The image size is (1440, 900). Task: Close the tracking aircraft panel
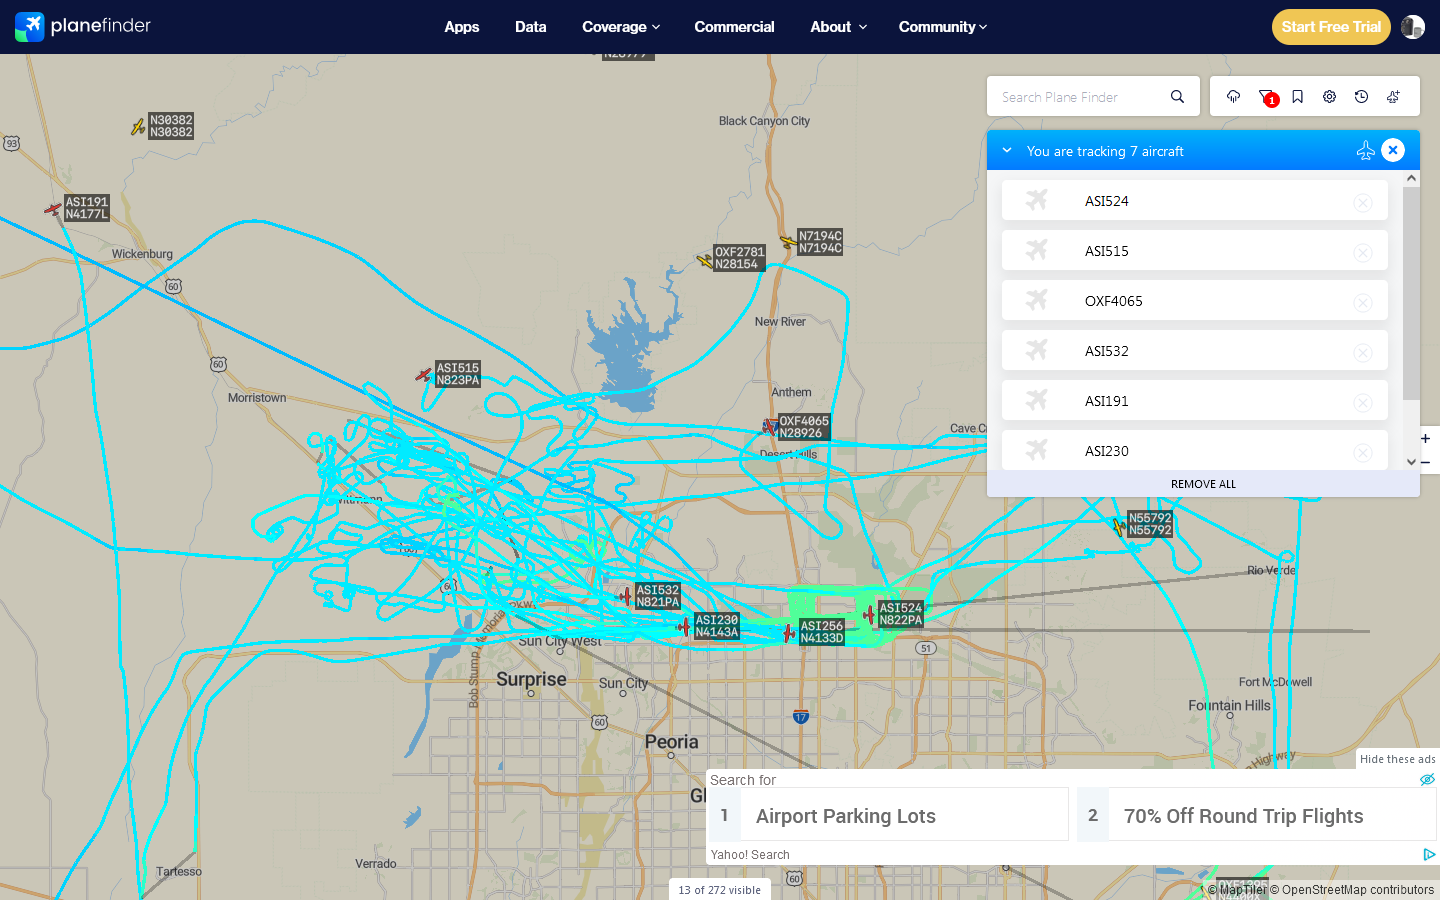1393,150
